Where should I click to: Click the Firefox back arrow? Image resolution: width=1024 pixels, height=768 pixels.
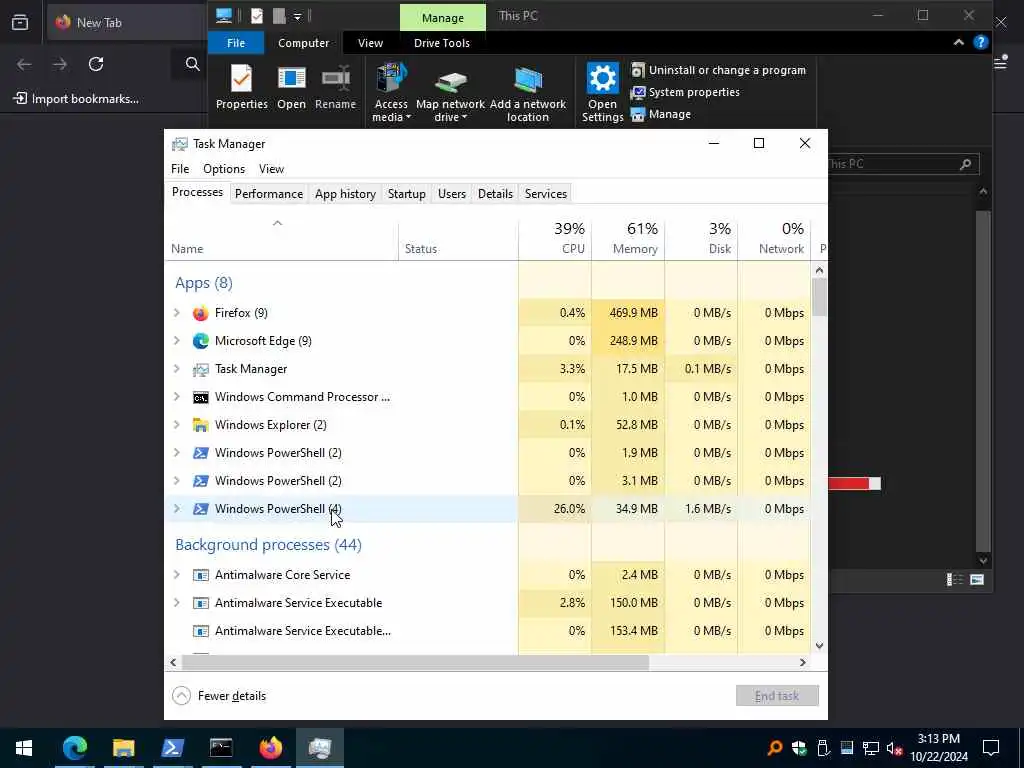(24, 64)
